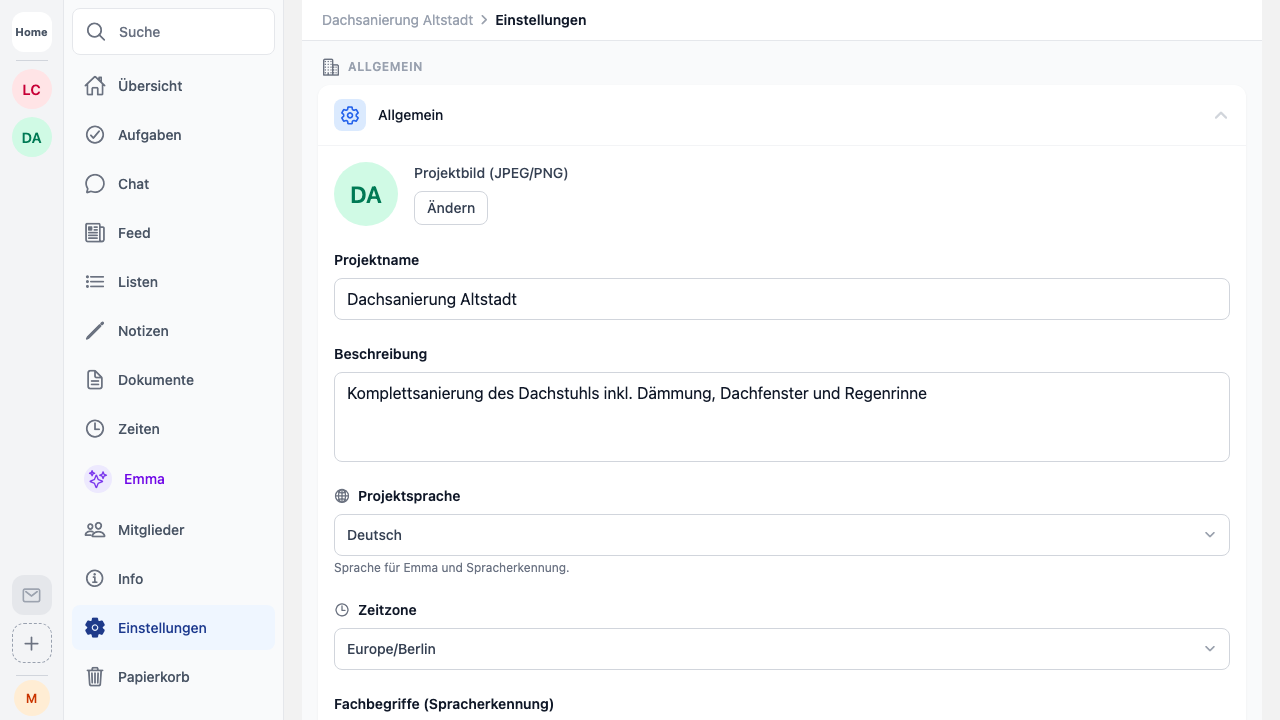Collapse the Allgemein section chevron
This screenshot has width=1280, height=720.
click(1220, 115)
